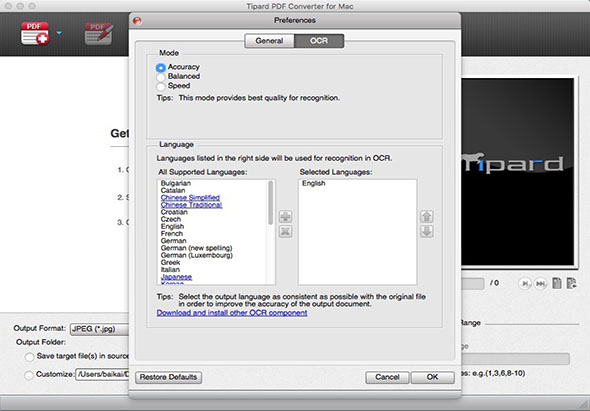Select English in Selected Languages list
The height and width of the screenshot is (411, 590).
point(313,183)
